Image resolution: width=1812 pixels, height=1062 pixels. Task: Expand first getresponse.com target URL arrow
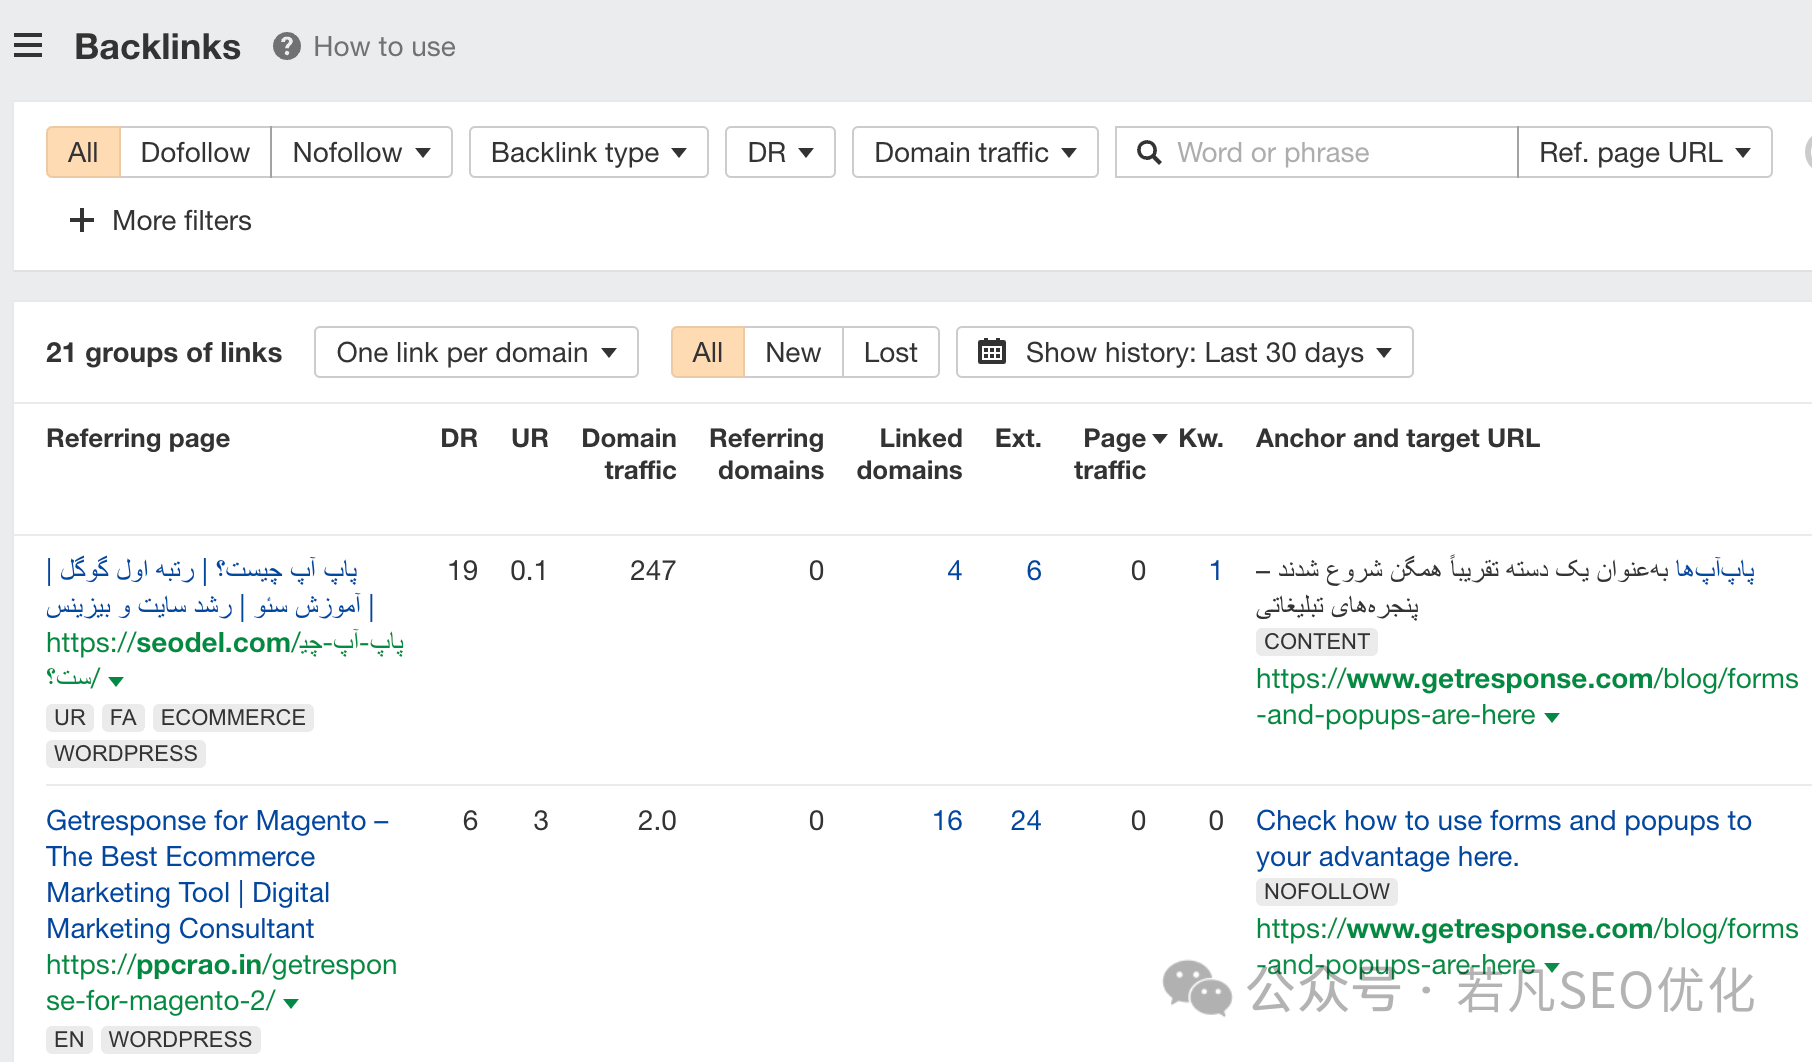[1552, 717]
